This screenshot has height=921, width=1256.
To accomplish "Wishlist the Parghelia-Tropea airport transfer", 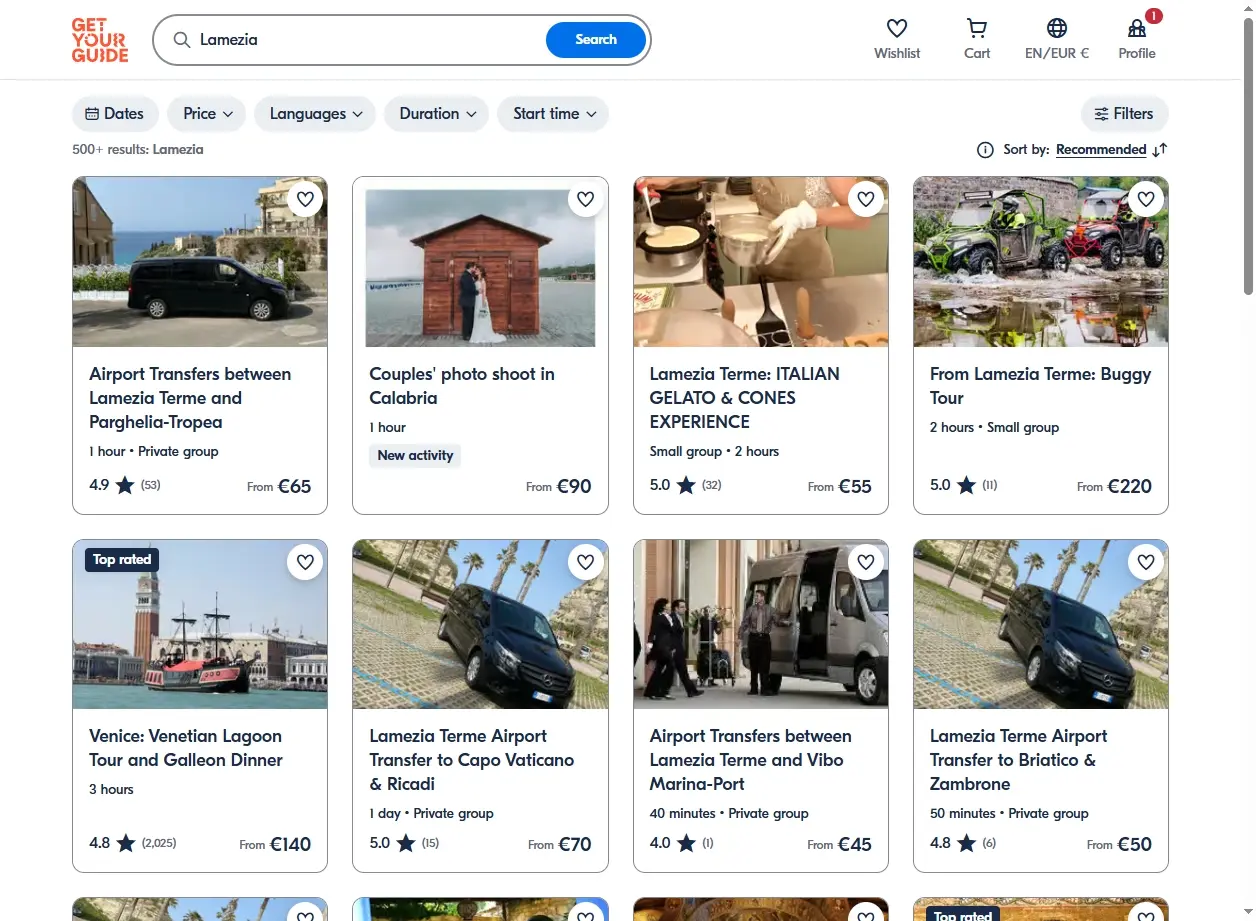I will point(305,199).
